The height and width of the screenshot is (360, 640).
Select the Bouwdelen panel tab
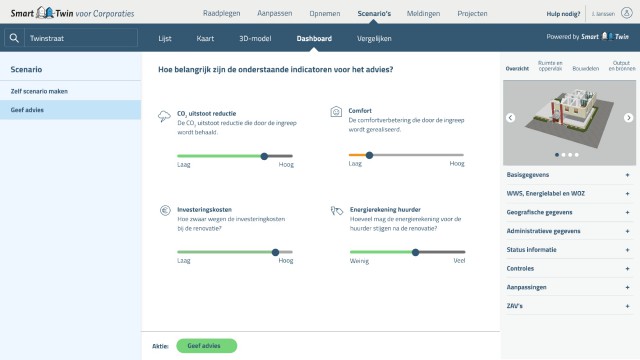(x=586, y=69)
